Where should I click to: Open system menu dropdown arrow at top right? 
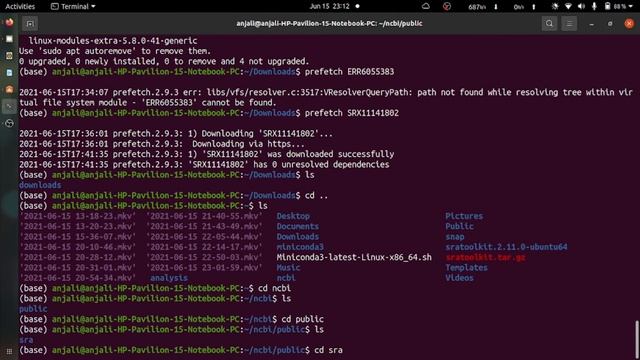click(631, 7)
